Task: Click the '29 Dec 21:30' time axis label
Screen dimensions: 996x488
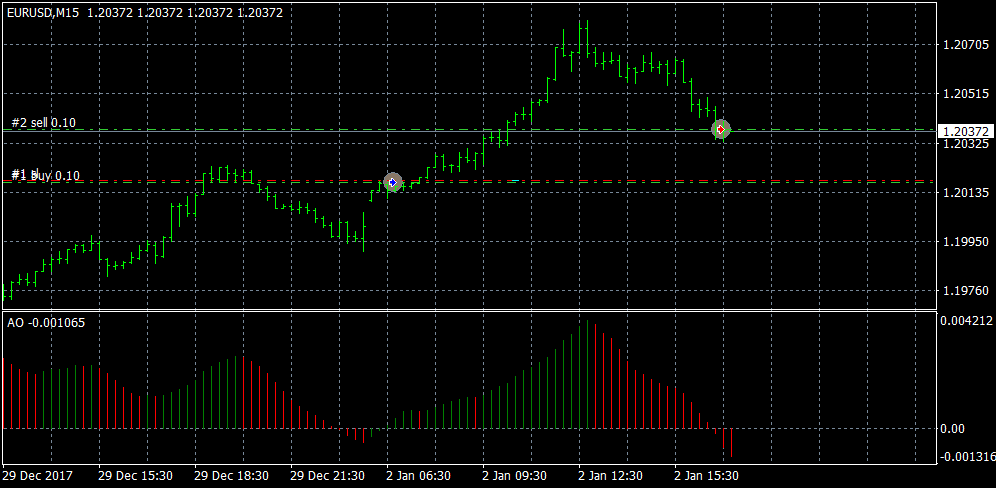Action: 327,475
